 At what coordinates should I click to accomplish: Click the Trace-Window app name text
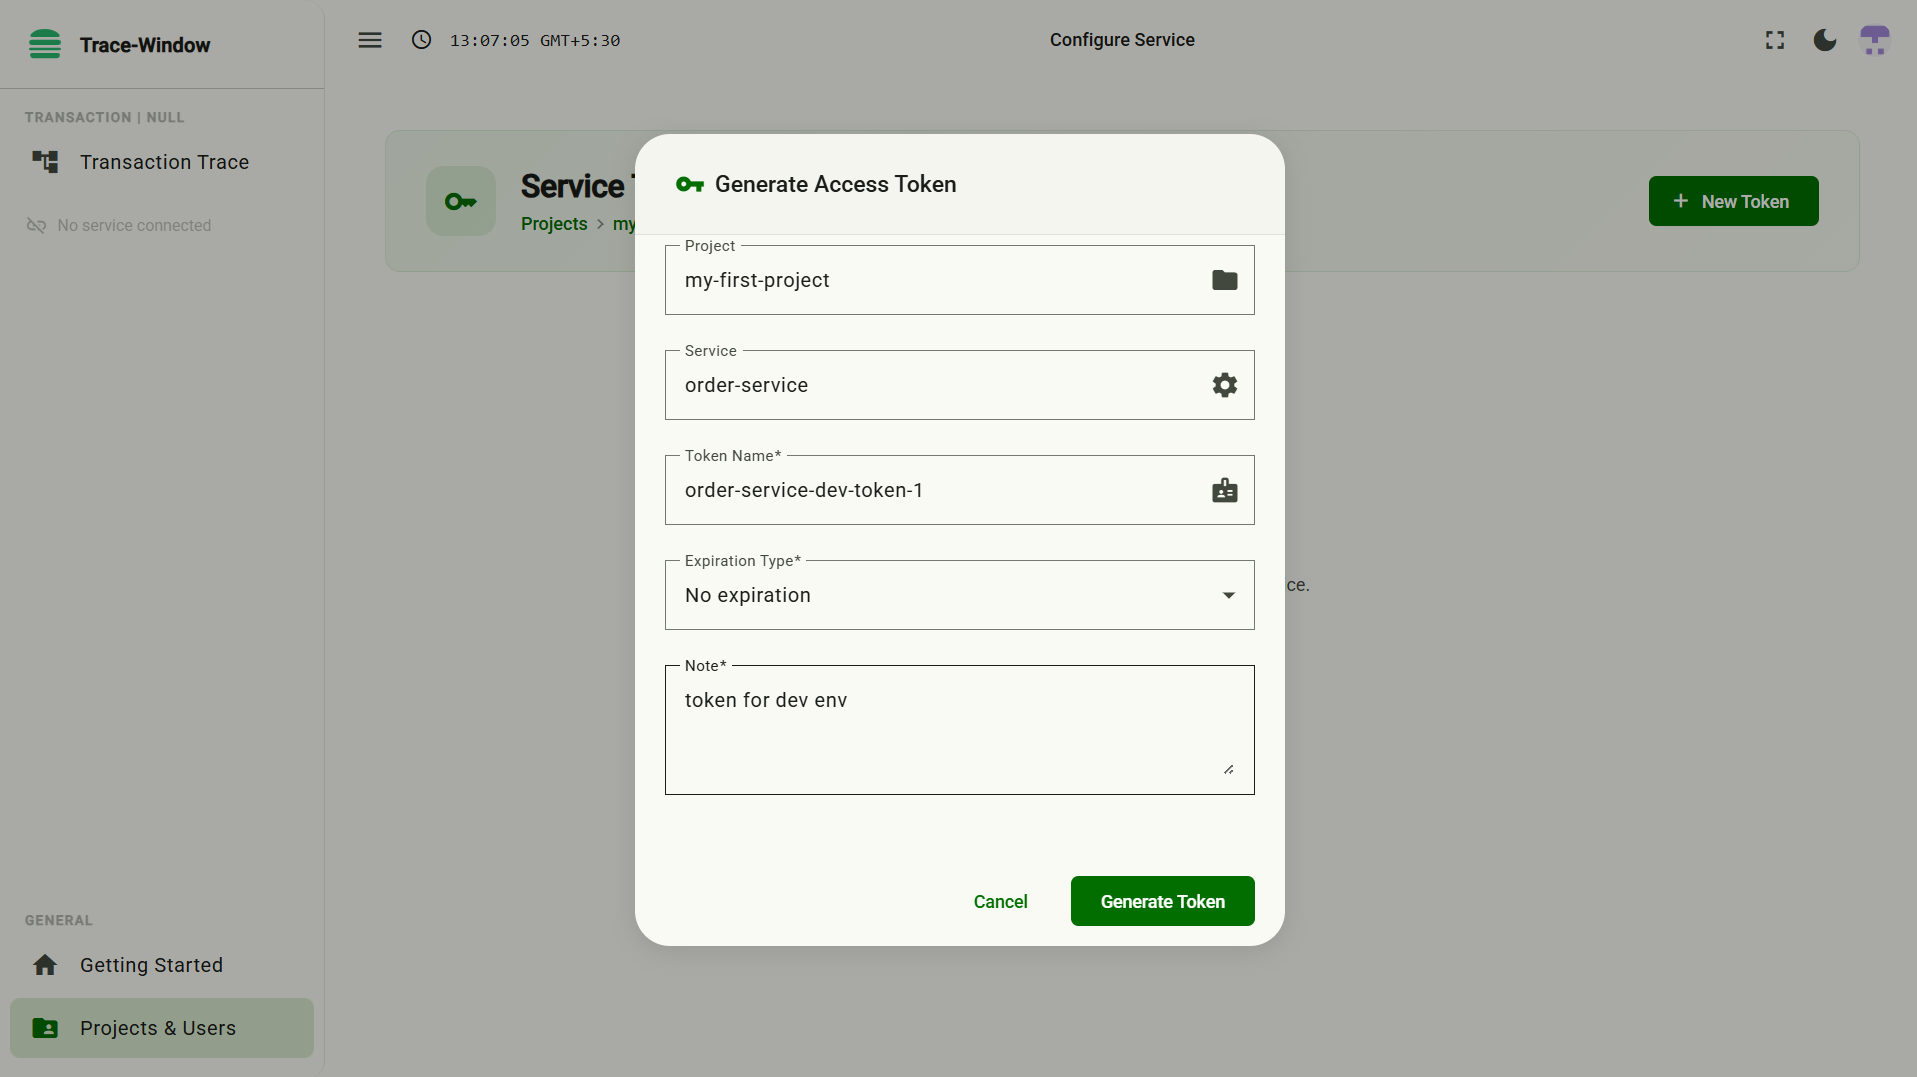point(145,45)
